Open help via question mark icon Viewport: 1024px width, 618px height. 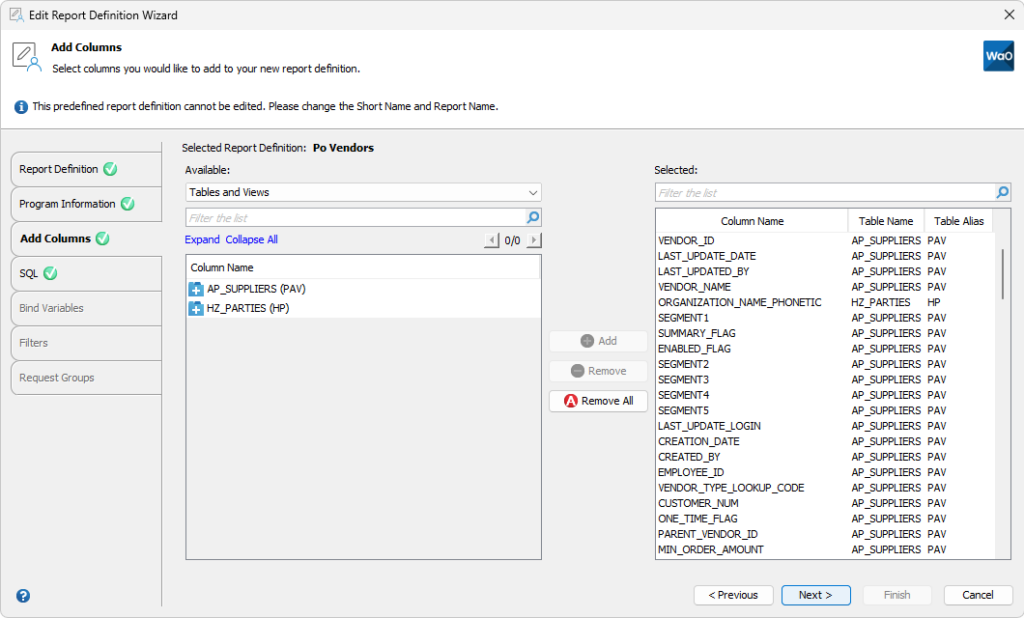pyautogui.click(x=22, y=596)
